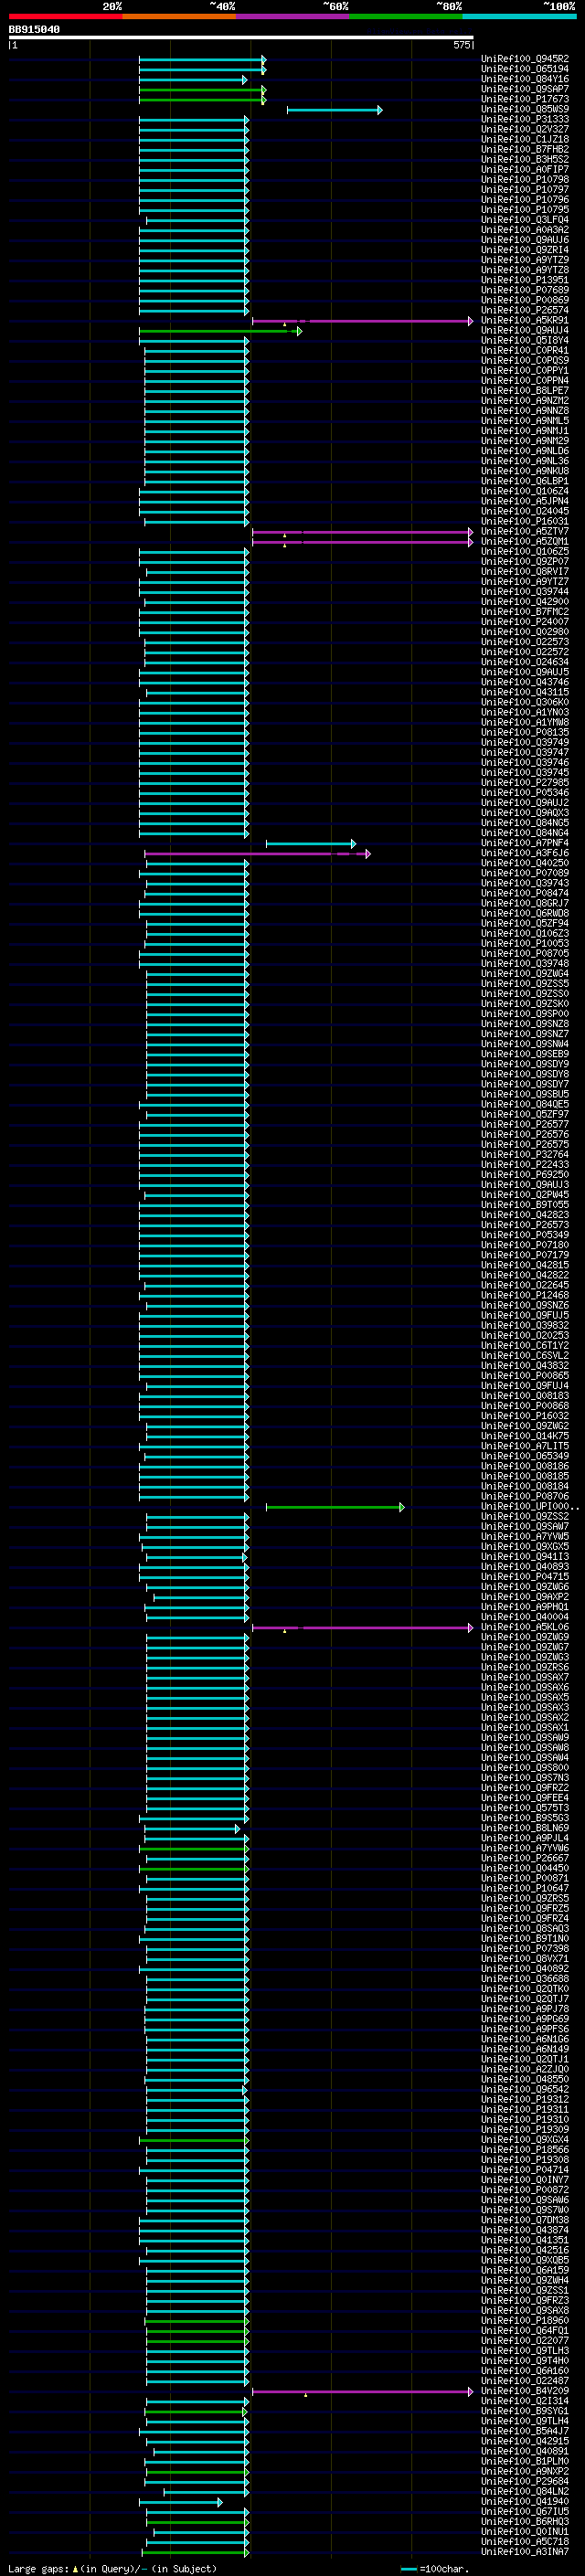585x2576 pixels.
Task: Click label UniRef100_Q6RWD8
Action: point(511,913)
